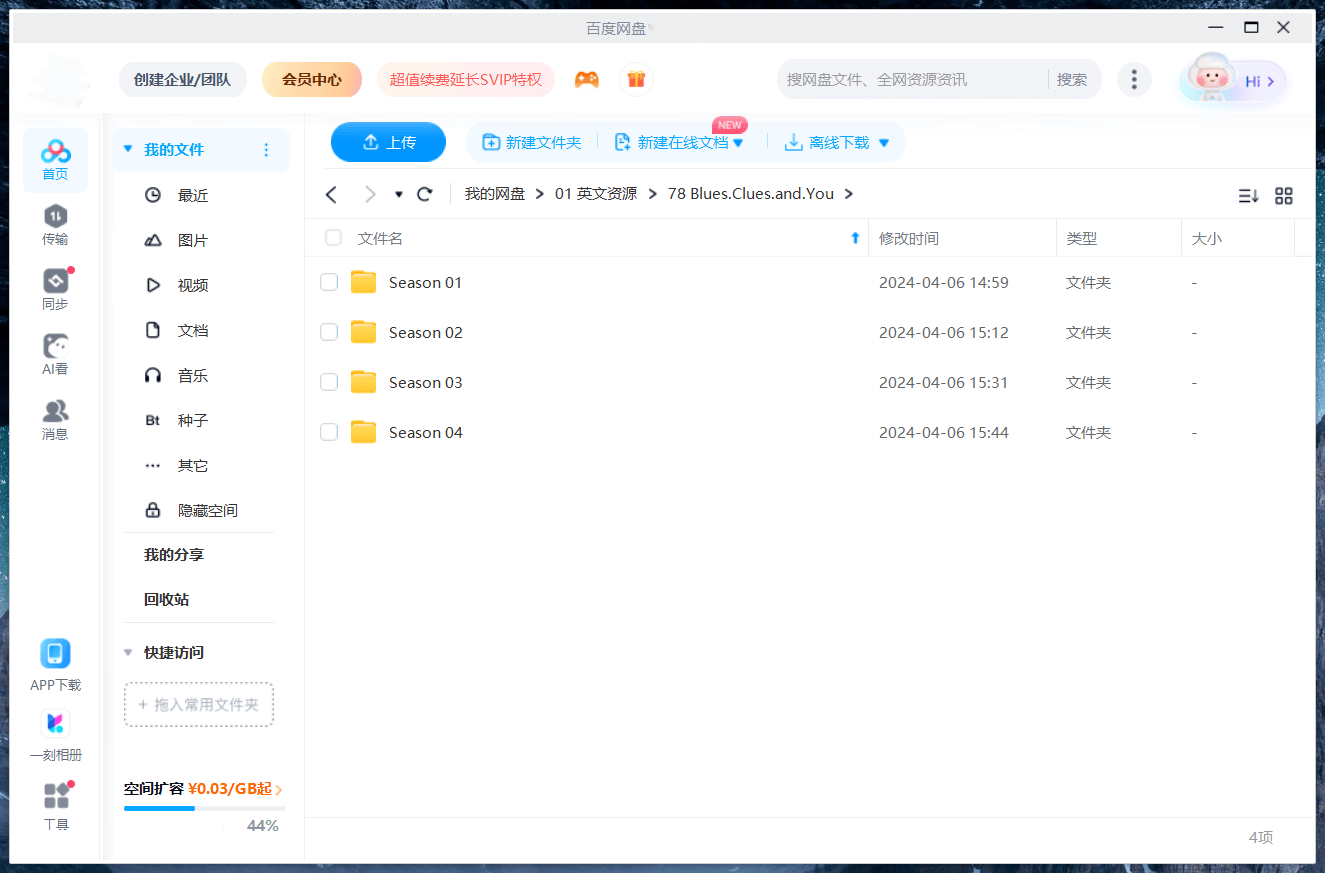Check the Season 03 folder checkbox
The image size is (1325, 873).
point(329,383)
